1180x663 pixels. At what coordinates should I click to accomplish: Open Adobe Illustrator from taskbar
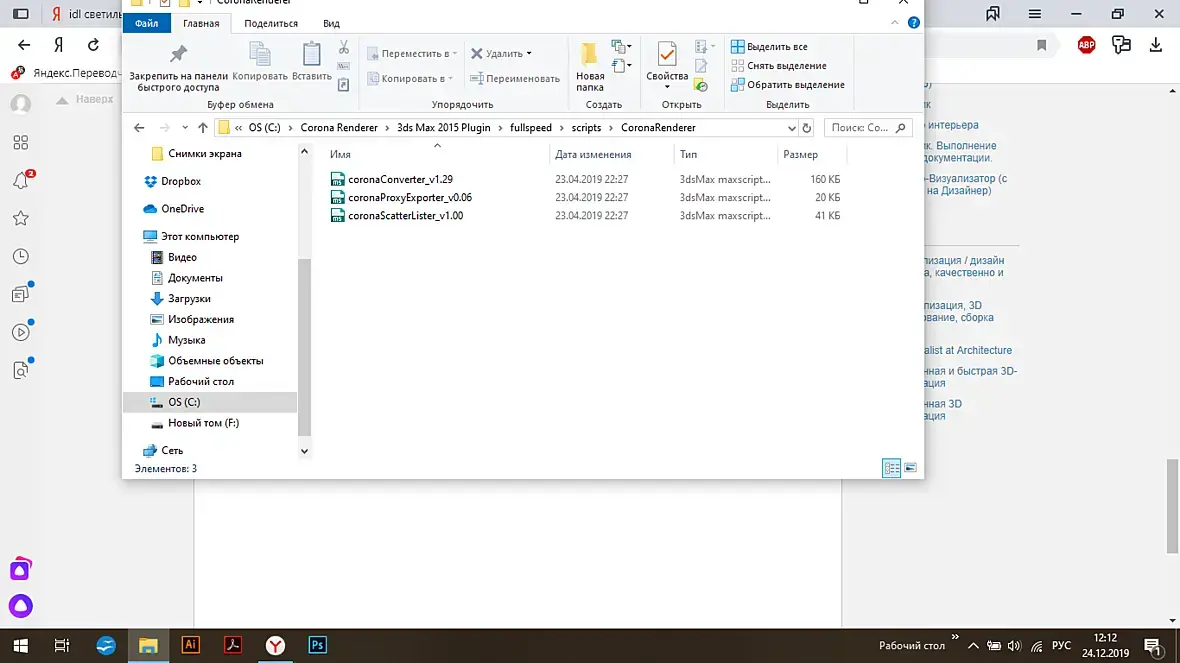coord(190,645)
